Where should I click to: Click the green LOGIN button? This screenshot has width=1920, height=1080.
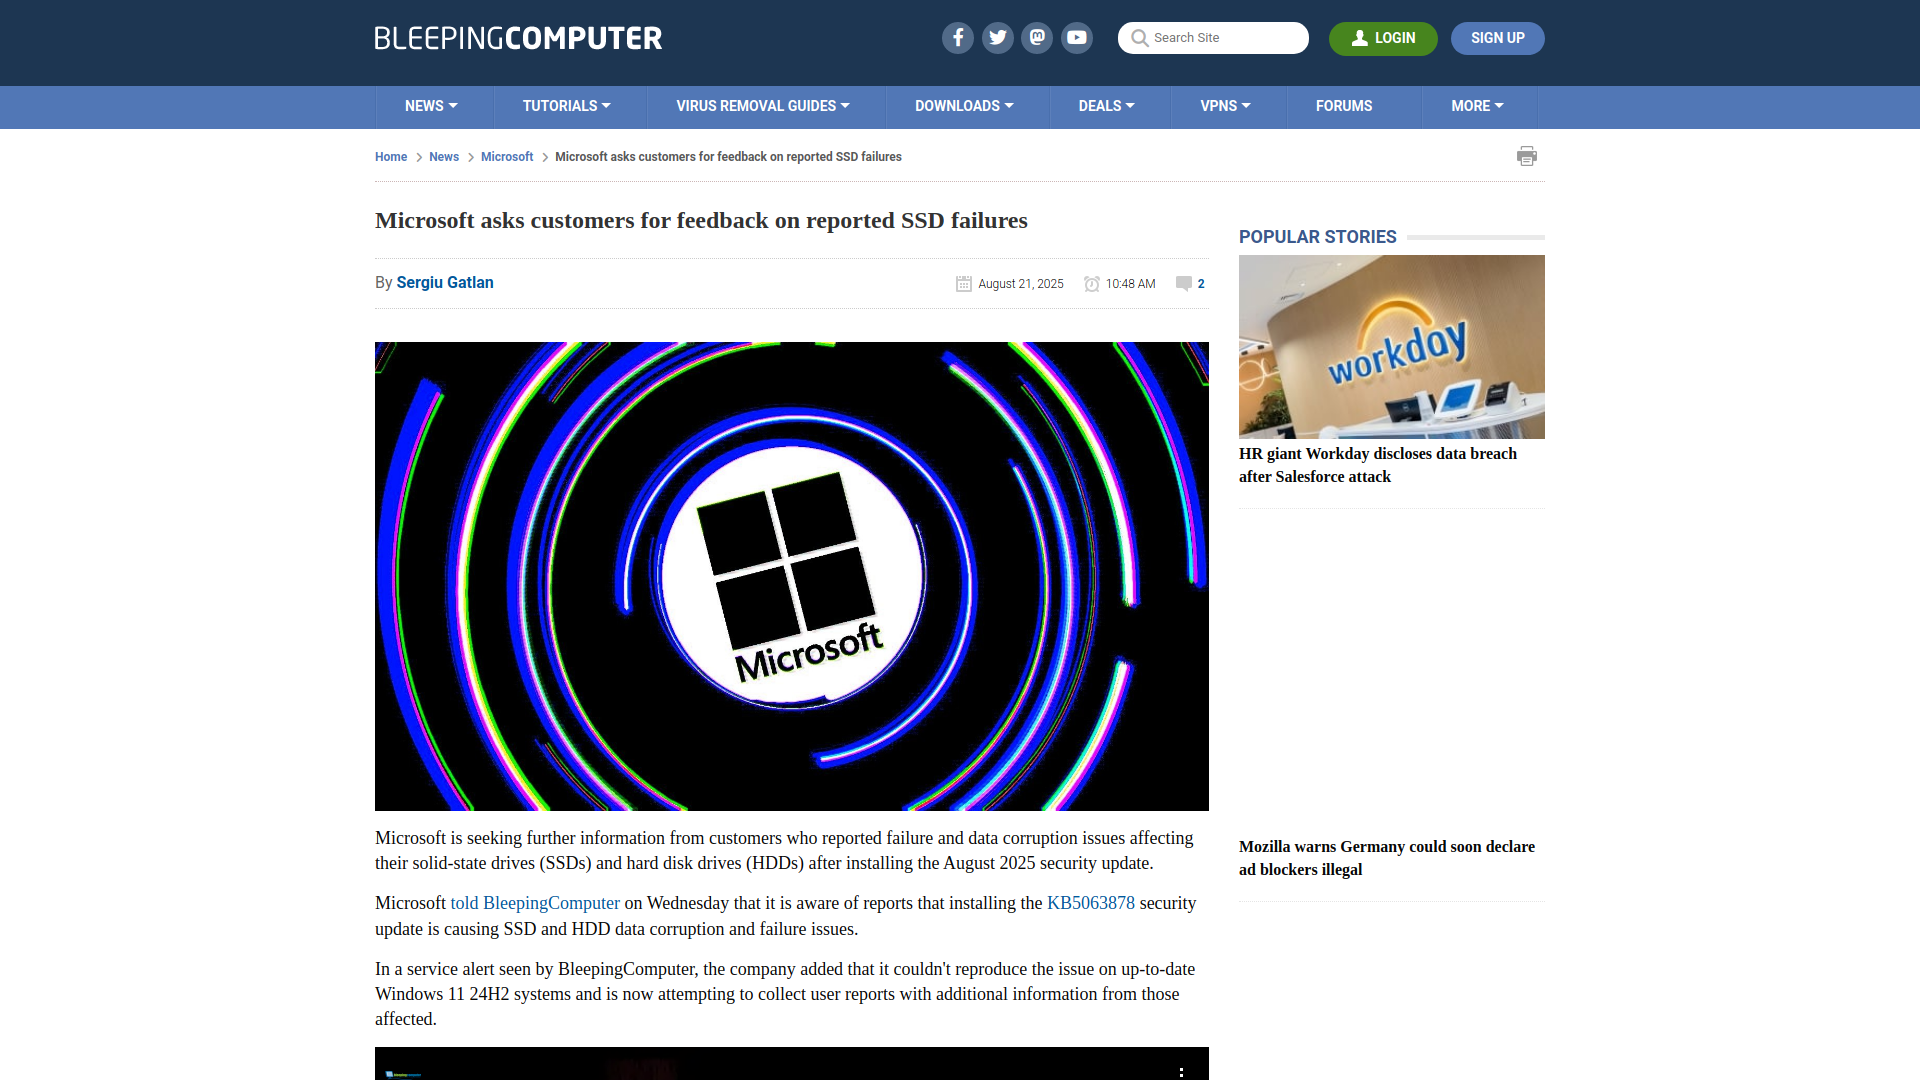point(1383,38)
